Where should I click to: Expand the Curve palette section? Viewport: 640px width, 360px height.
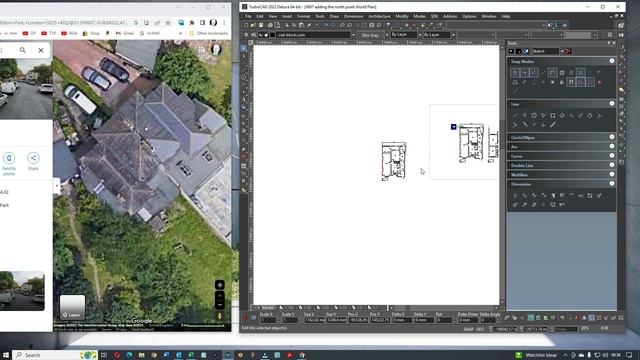[x=611, y=156]
